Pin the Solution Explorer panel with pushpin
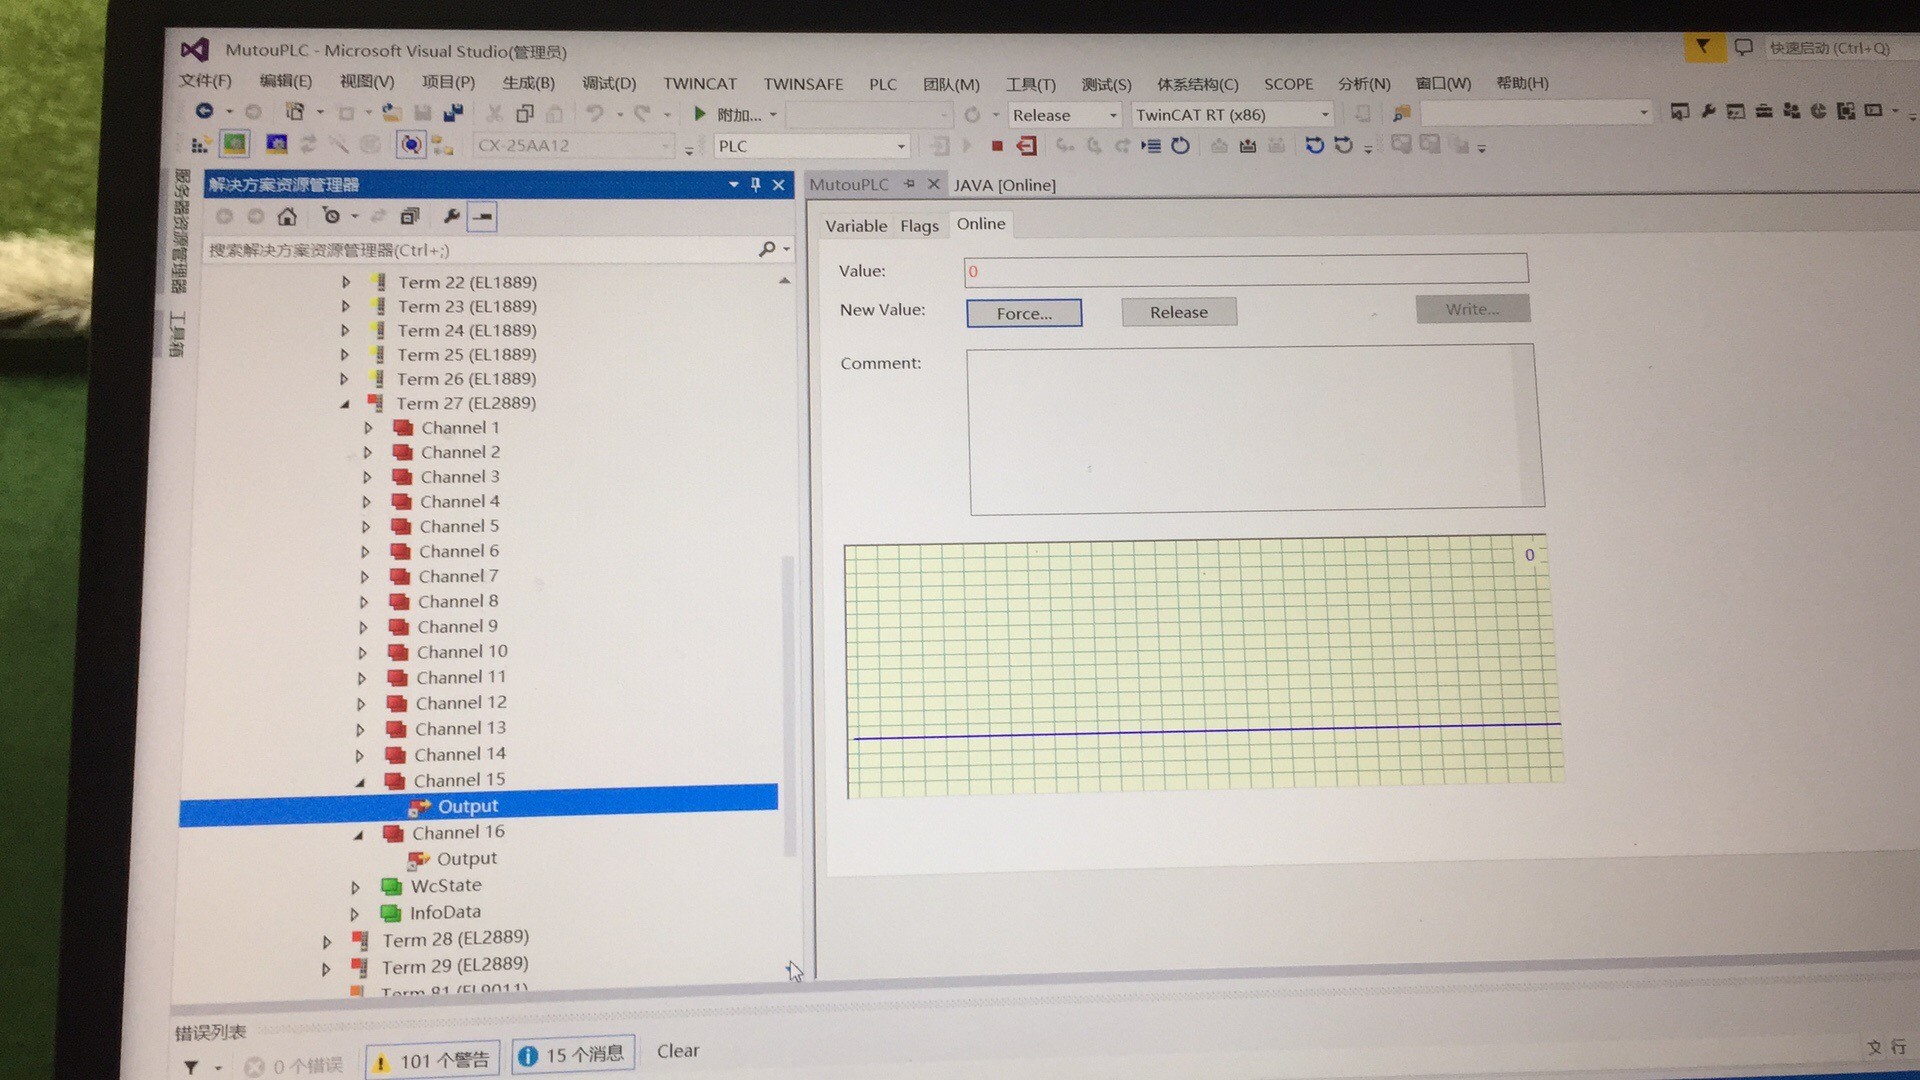This screenshot has height=1080, width=1920. tap(756, 184)
